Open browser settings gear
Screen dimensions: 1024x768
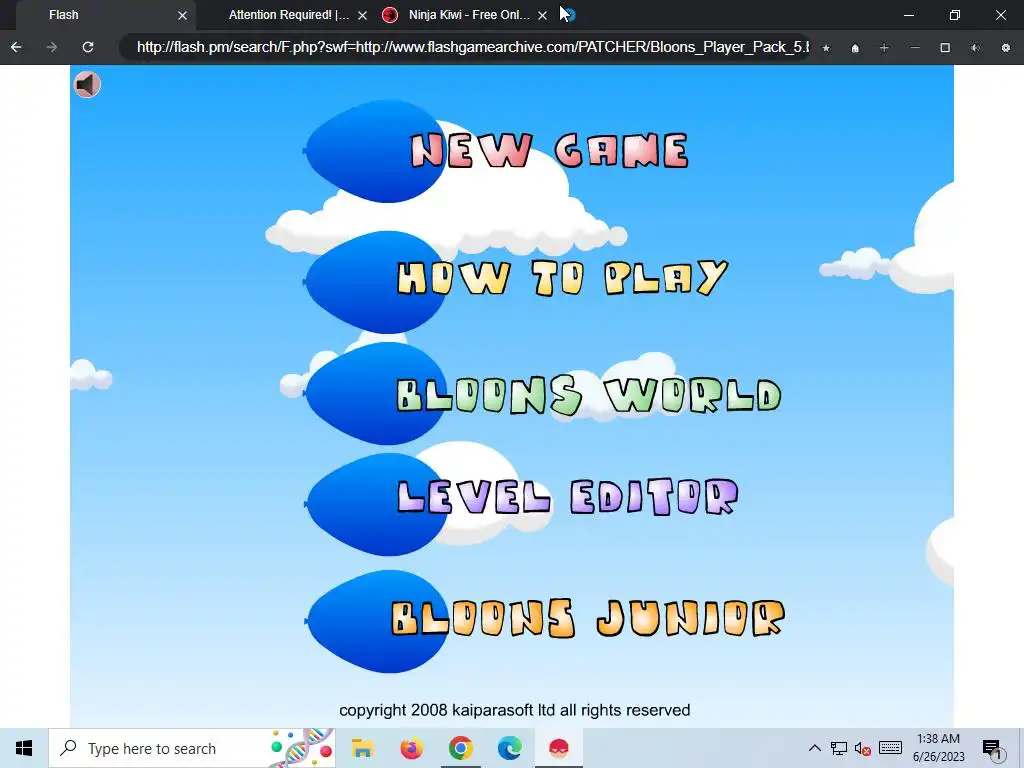[1006, 48]
